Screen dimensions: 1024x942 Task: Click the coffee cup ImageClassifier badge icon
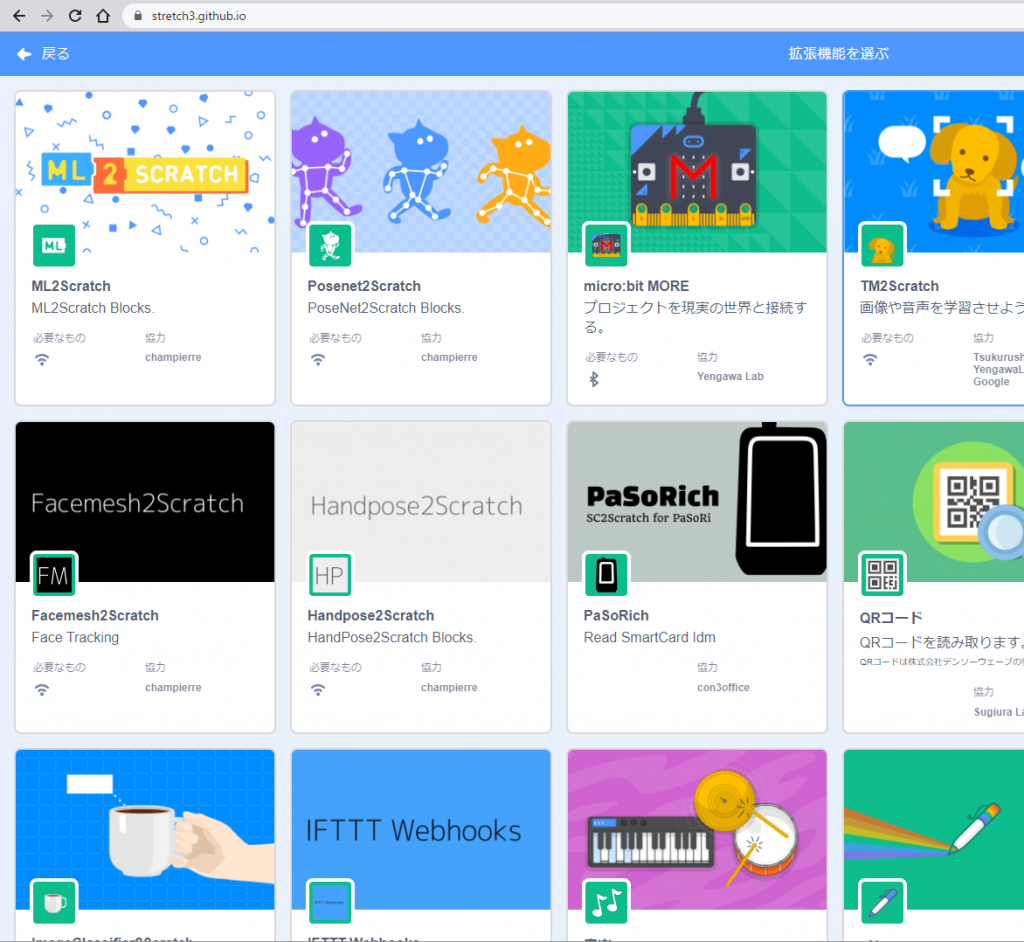click(x=54, y=903)
